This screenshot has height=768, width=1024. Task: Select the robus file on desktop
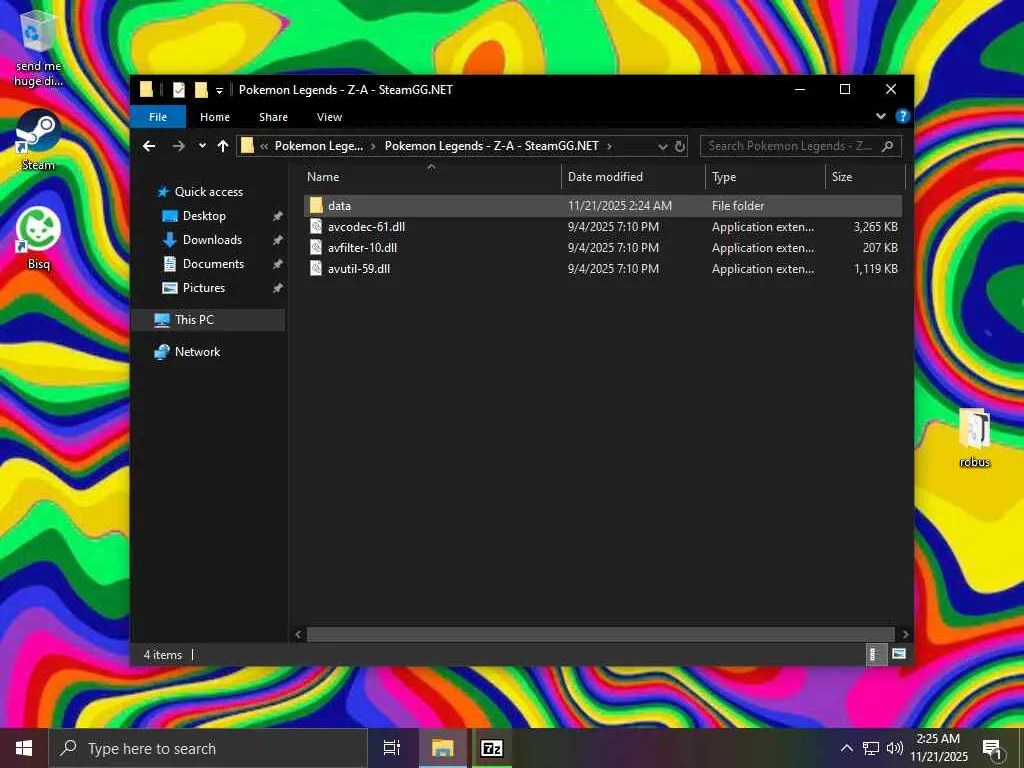point(974,438)
